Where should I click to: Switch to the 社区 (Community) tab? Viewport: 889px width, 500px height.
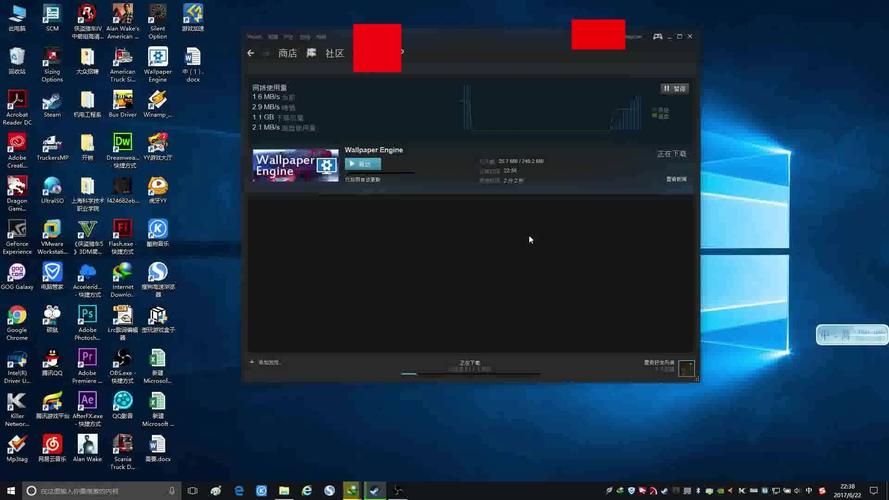334,53
